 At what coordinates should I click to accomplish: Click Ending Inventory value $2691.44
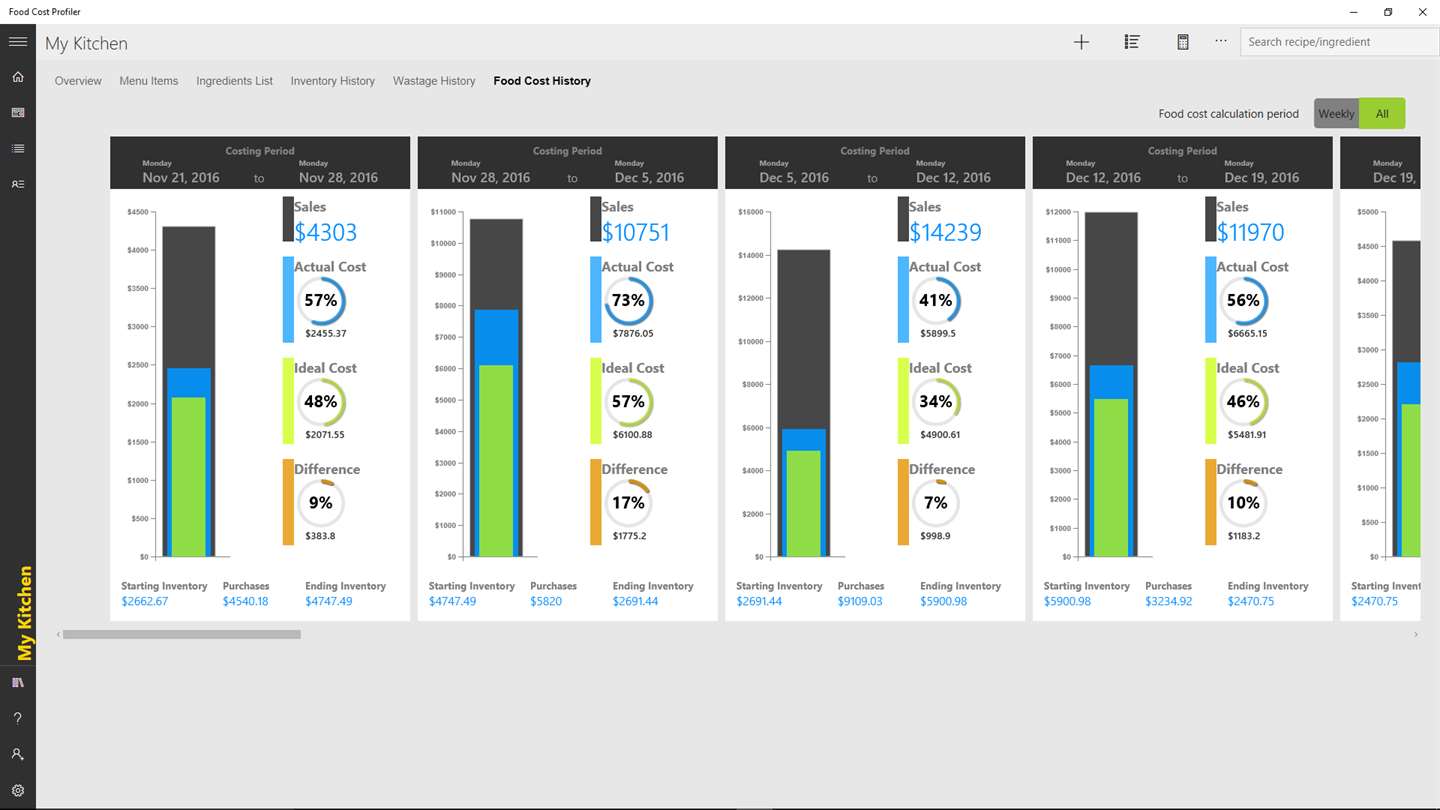(636, 602)
